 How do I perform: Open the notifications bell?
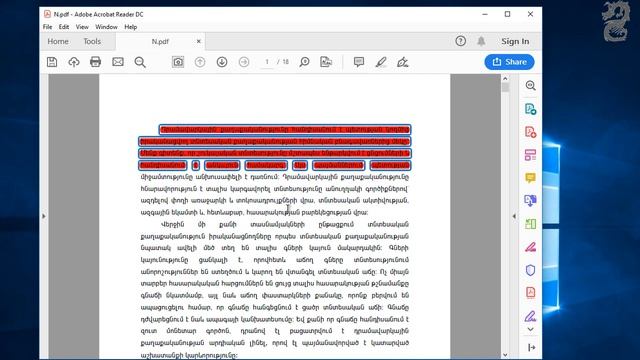click(x=481, y=41)
